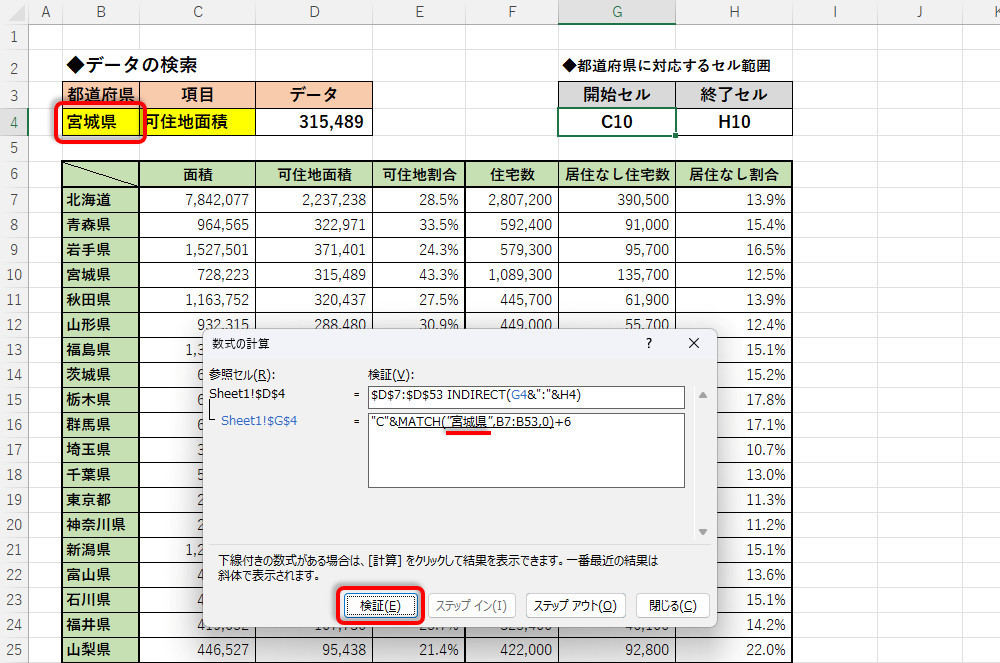
Task: Select row 10 by its row header
Action: click(14, 274)
